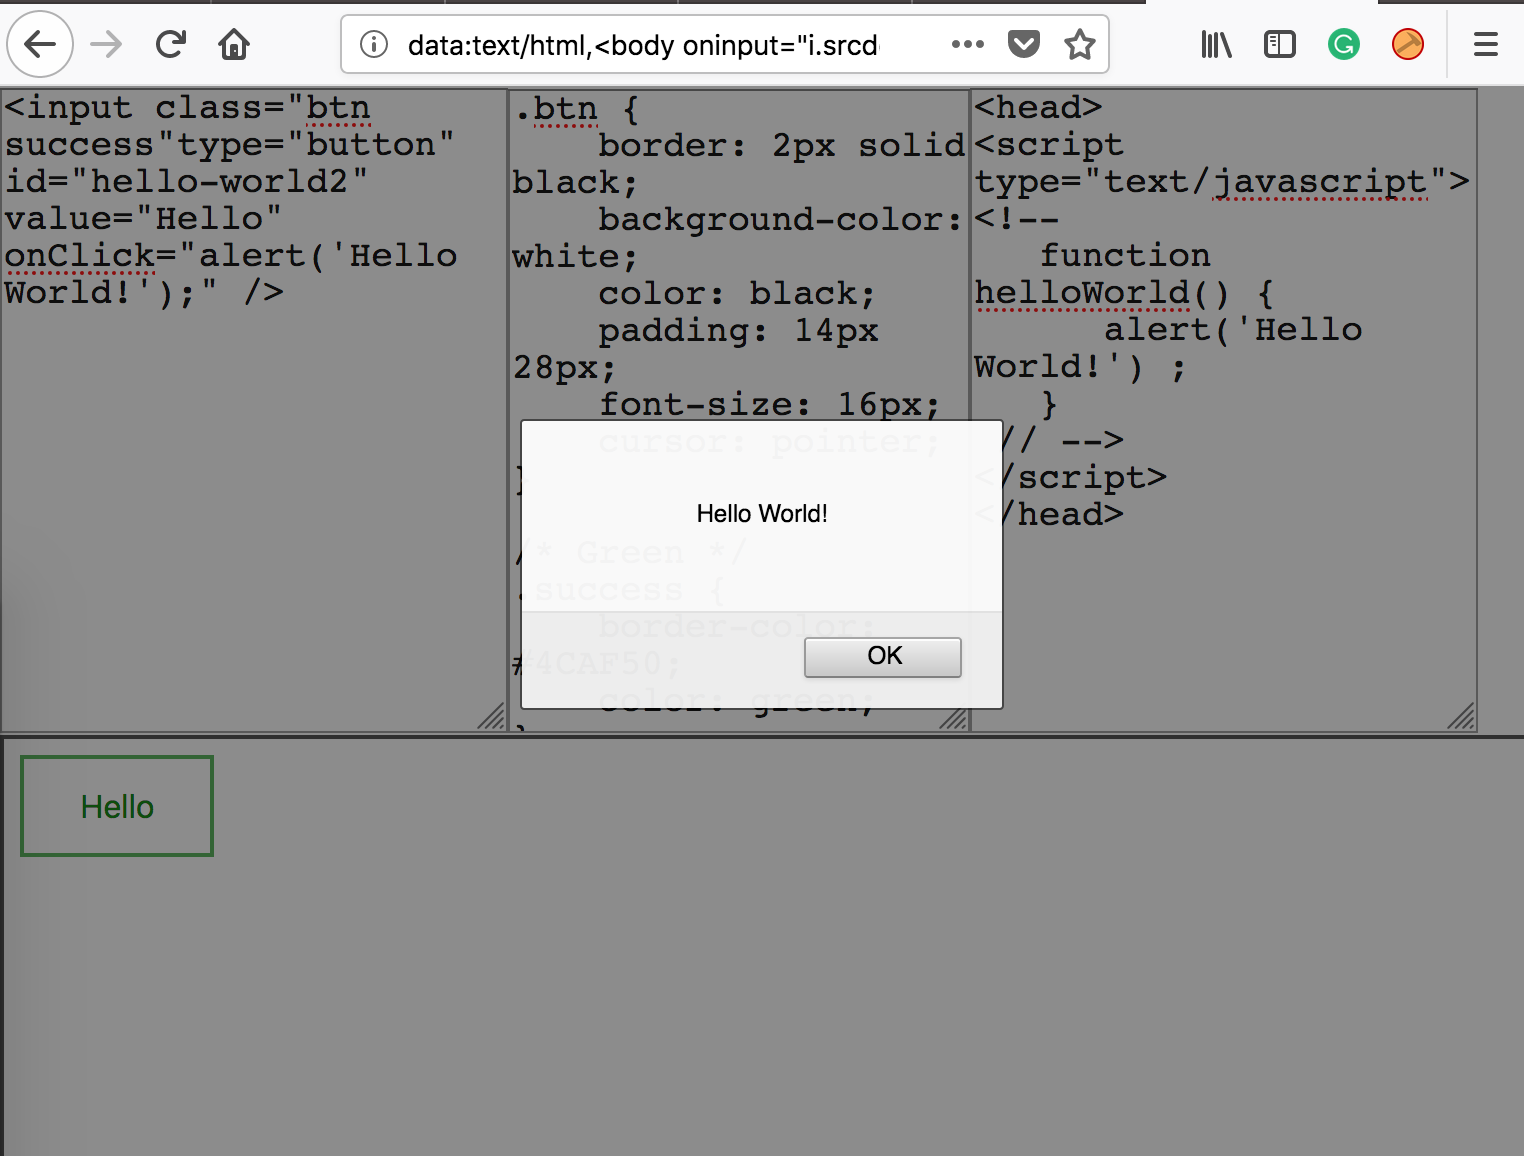Viewport: 1524px width, 1156px height.
Task: Click inside the JavaScript head script textarea
Action: click(1224, 410)
